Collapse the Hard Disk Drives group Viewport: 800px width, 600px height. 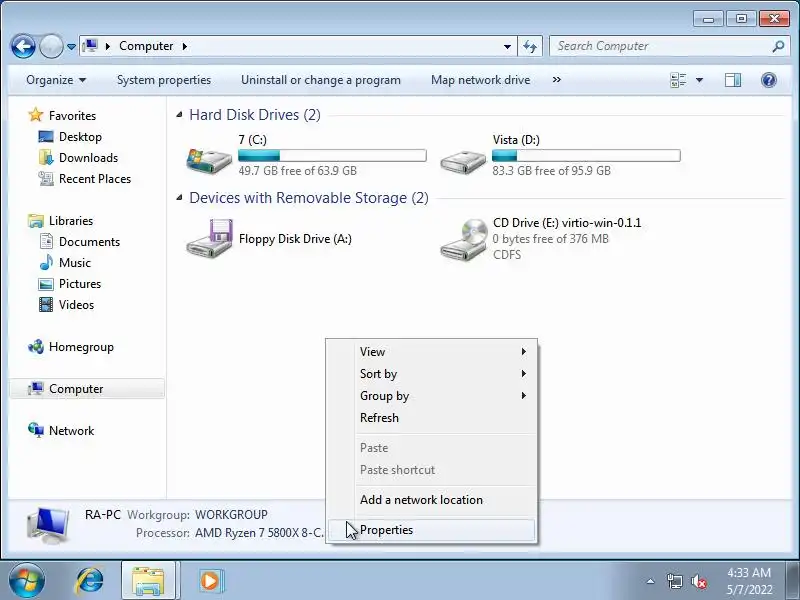pyautogui.click(x=179, y=115)
